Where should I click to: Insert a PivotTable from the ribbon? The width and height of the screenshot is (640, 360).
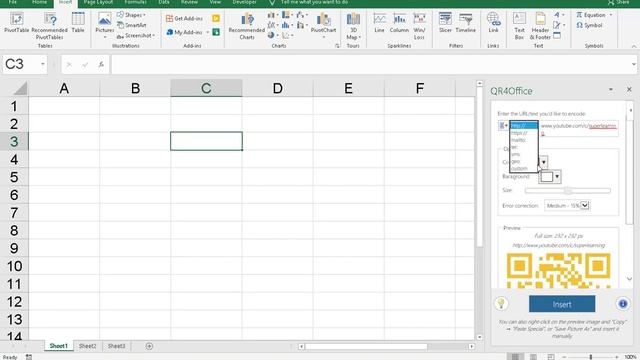17,23
